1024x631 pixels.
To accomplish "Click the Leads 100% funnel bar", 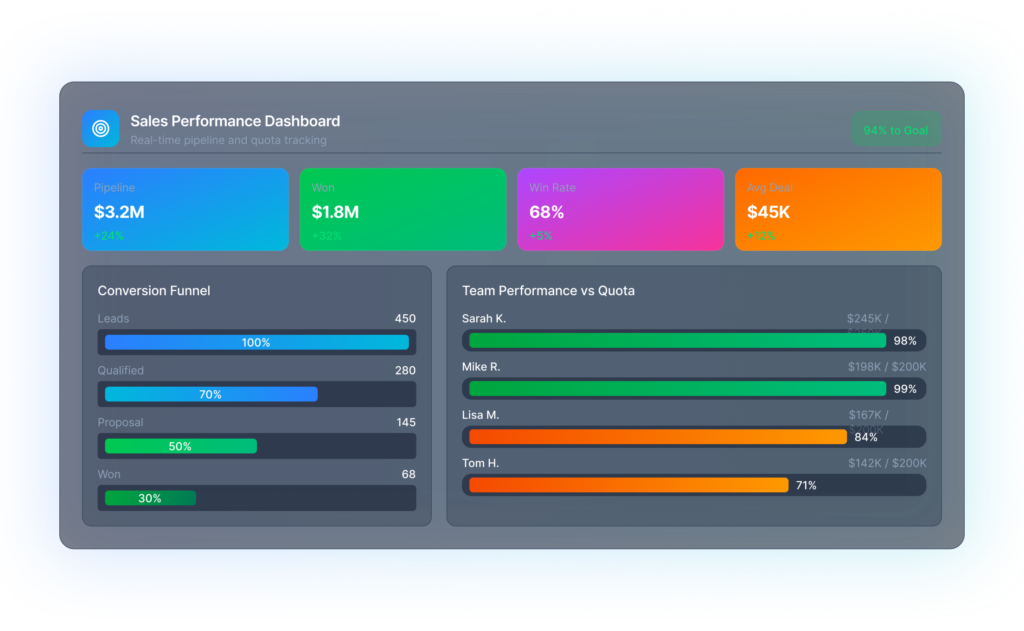I will click(256, 342).
